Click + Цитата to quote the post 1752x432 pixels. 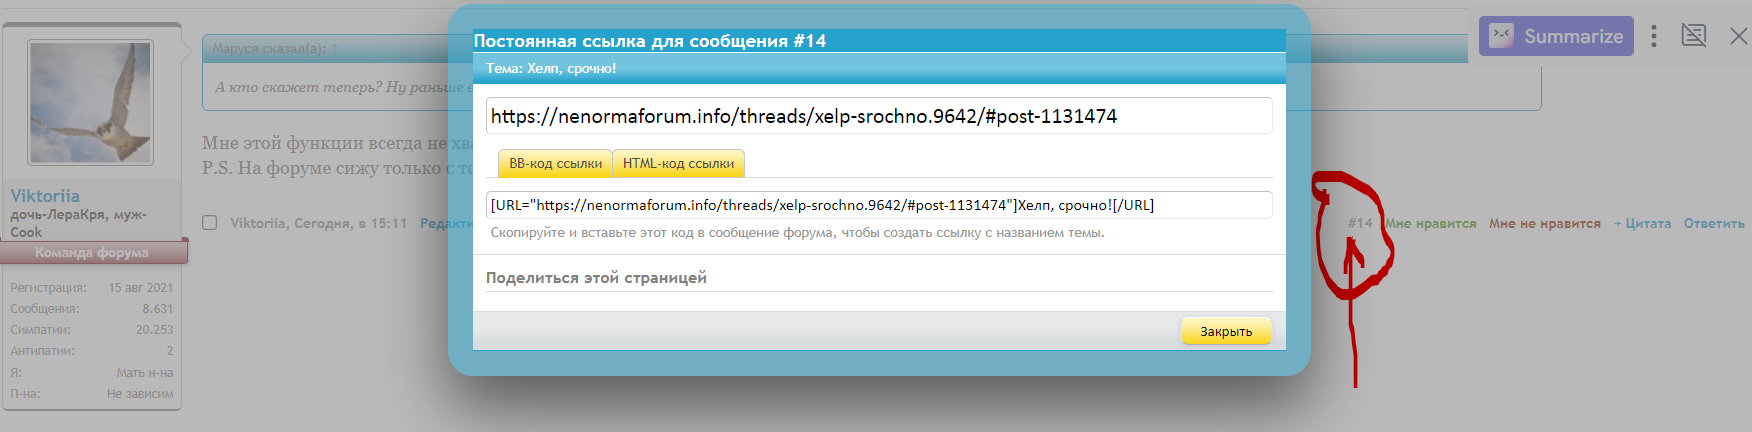click(x=1642, y=223)
